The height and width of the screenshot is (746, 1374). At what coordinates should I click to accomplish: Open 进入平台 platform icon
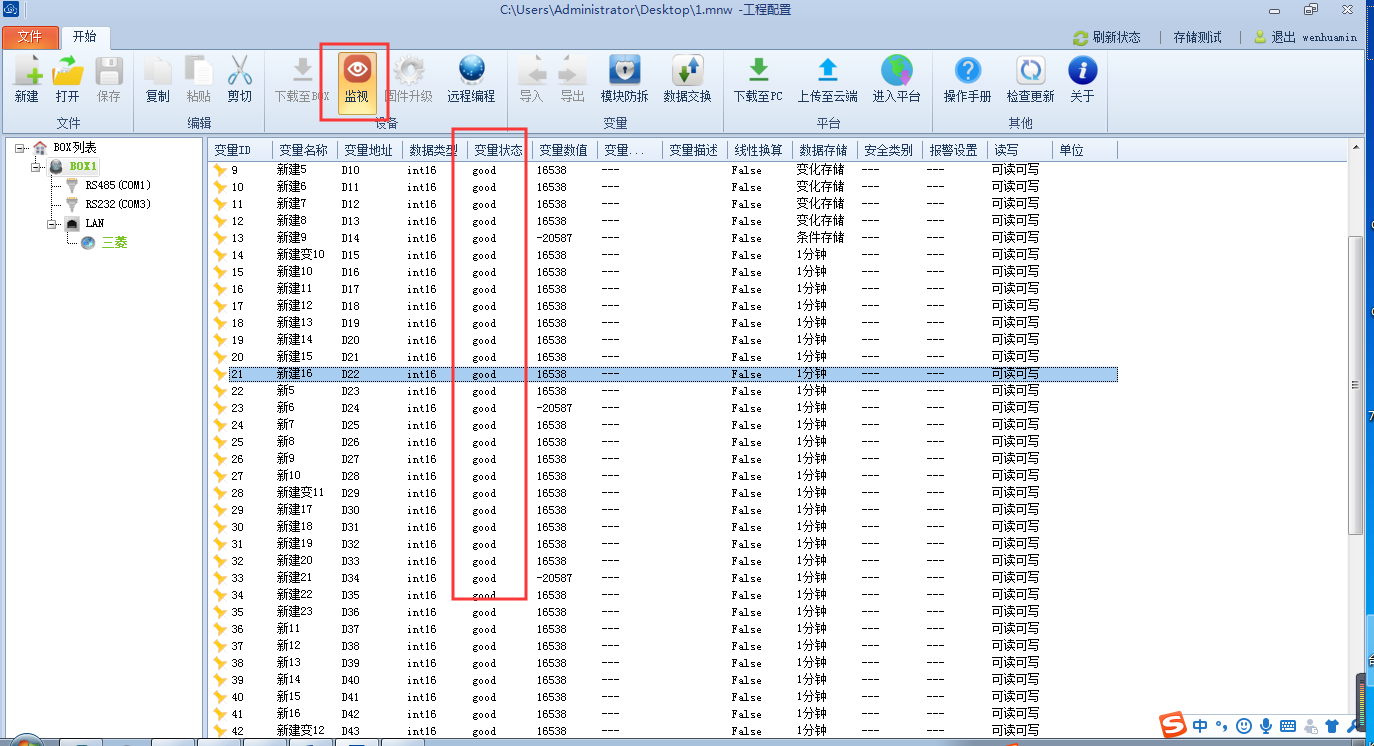coord(896,78)
